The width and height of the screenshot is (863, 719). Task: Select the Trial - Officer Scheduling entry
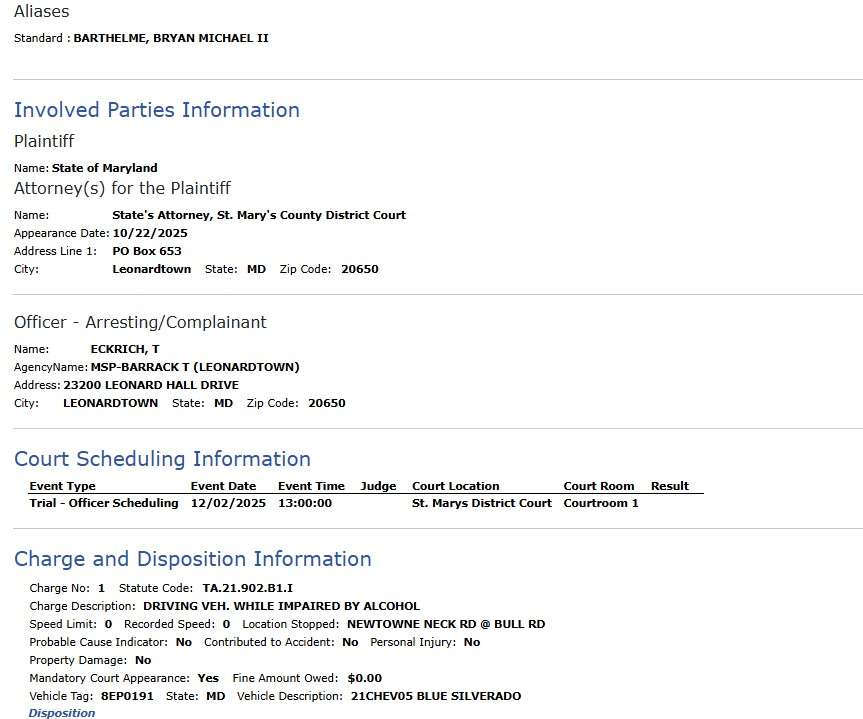click(x=104, y=503)
